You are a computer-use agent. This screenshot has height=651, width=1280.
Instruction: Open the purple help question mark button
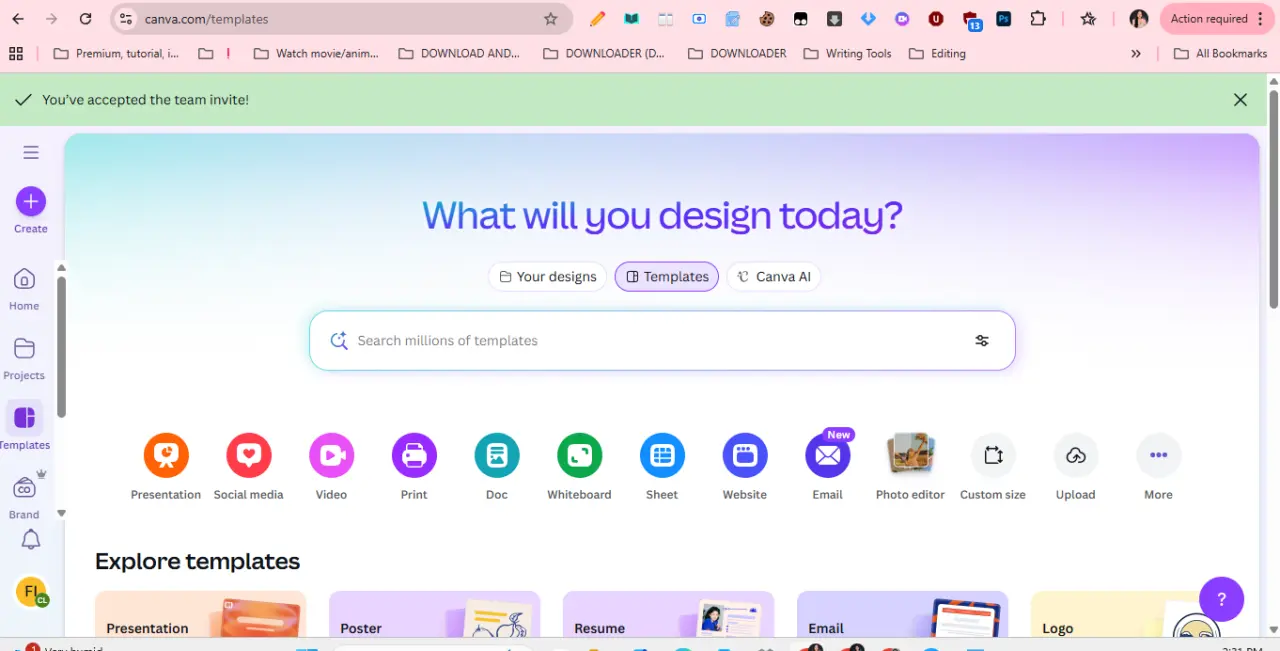1221,599
